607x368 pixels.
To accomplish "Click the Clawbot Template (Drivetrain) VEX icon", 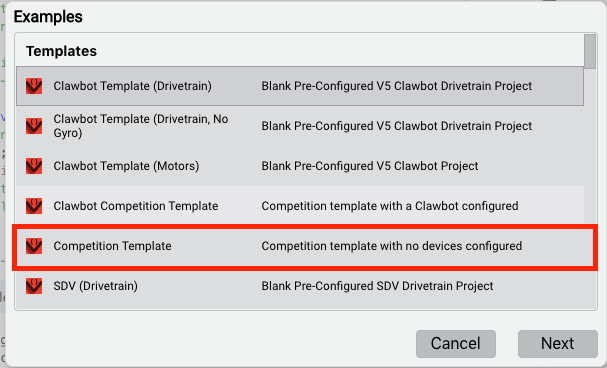I will (34, 86).
